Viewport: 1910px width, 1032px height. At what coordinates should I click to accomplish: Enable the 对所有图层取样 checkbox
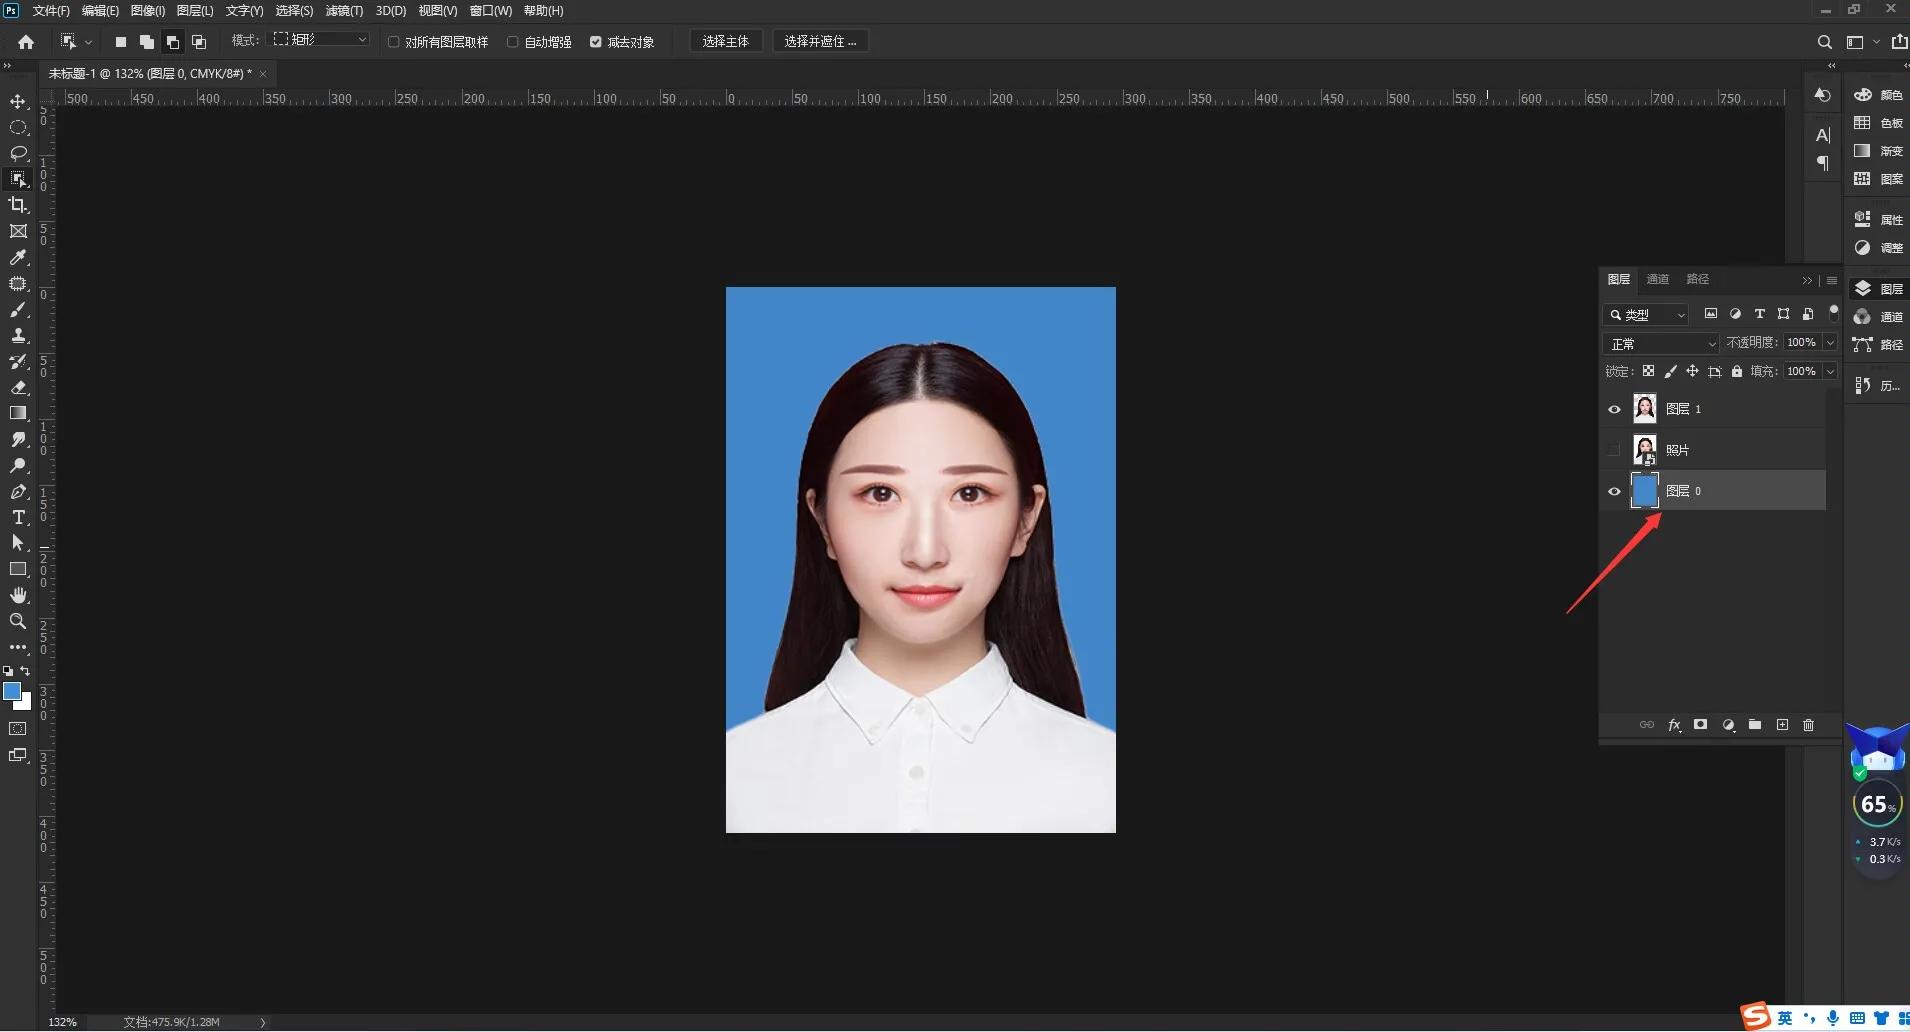click(x=394, y=41)
